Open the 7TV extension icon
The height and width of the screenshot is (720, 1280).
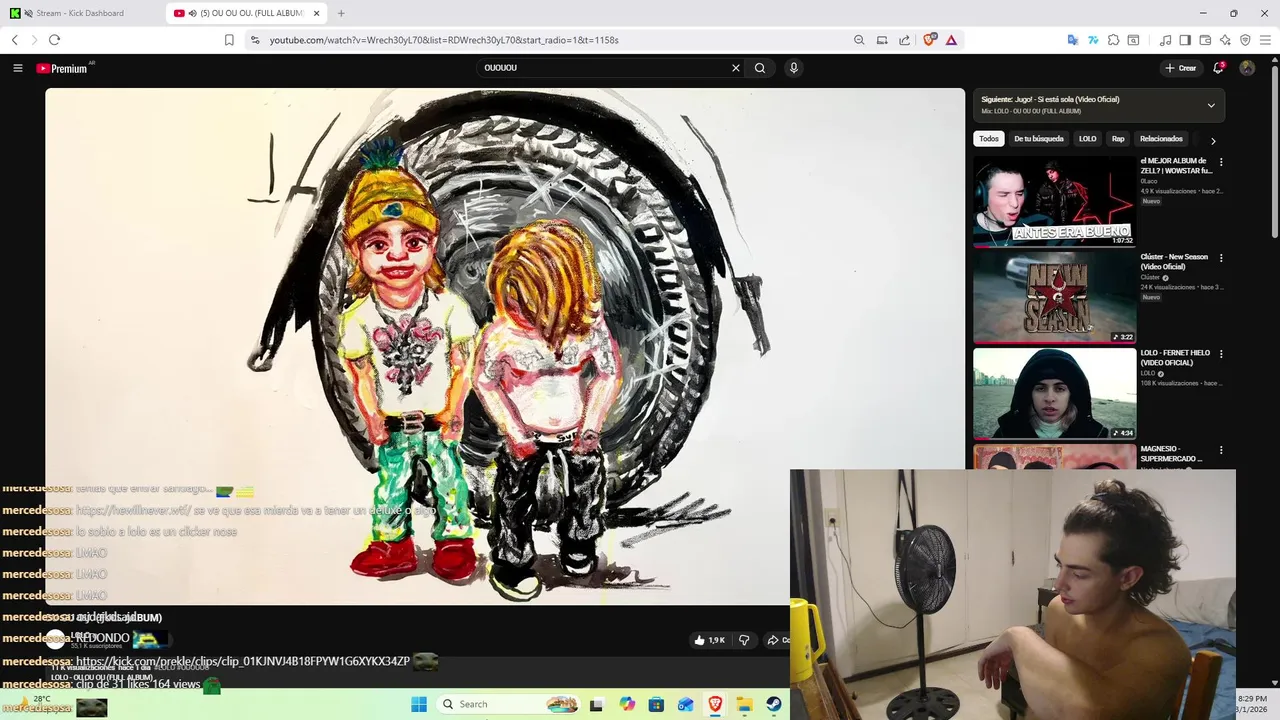[1093, 40]
